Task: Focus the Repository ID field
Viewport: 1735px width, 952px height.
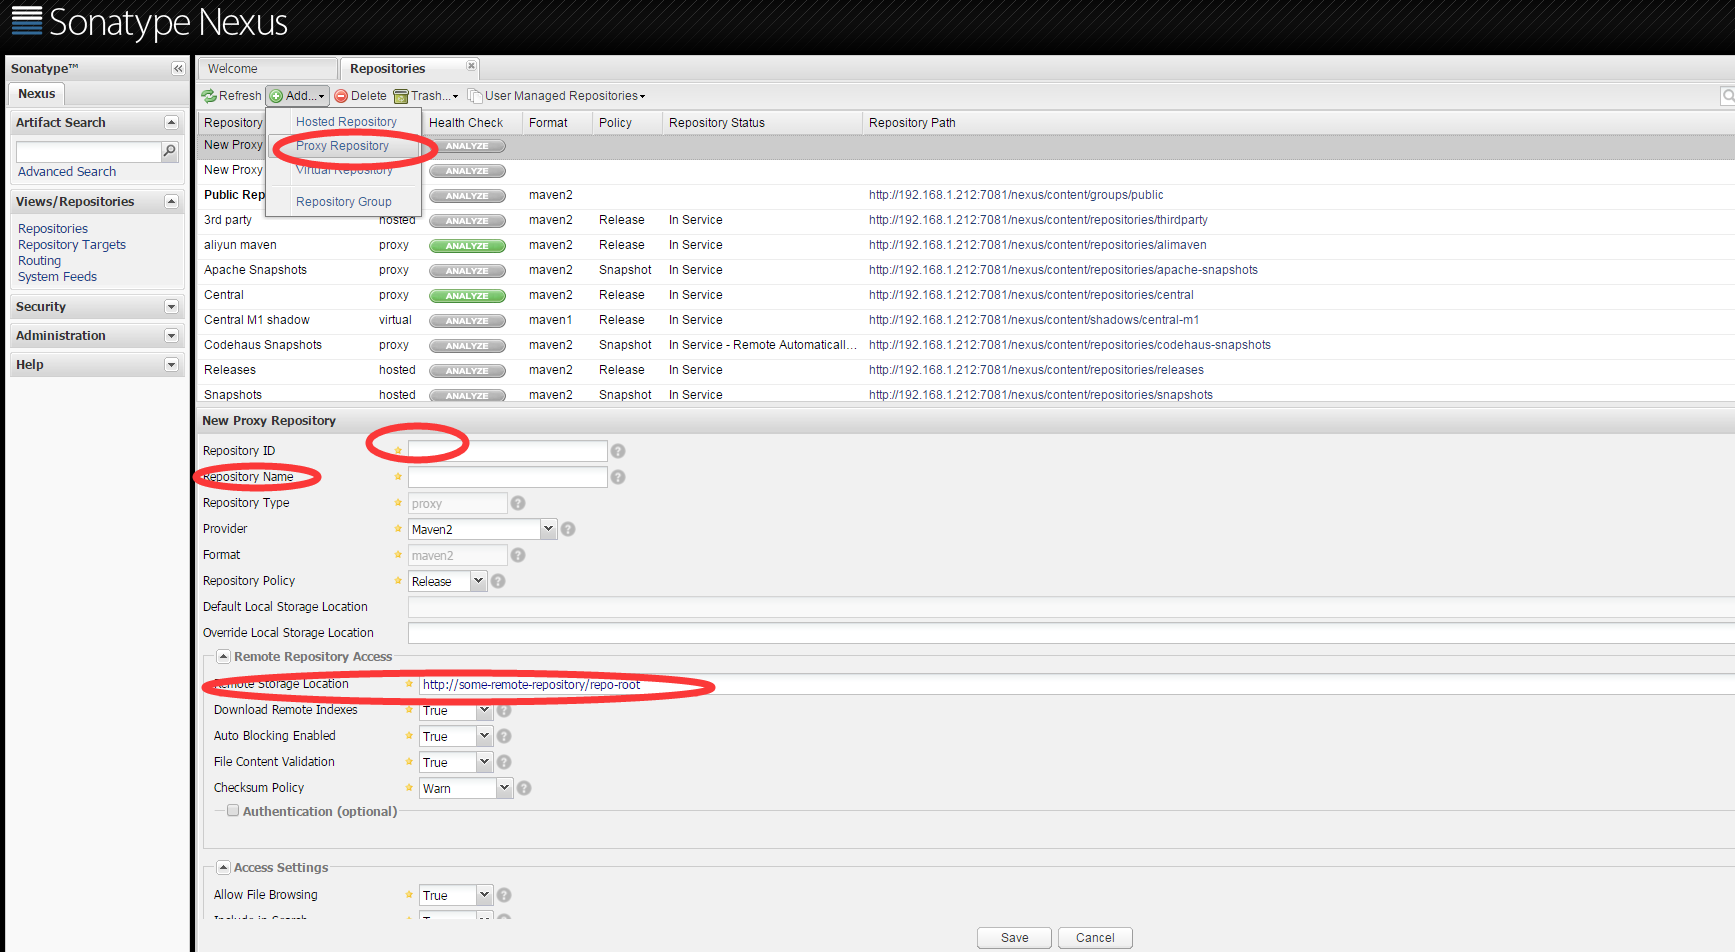Action: (x=507, y=451)
